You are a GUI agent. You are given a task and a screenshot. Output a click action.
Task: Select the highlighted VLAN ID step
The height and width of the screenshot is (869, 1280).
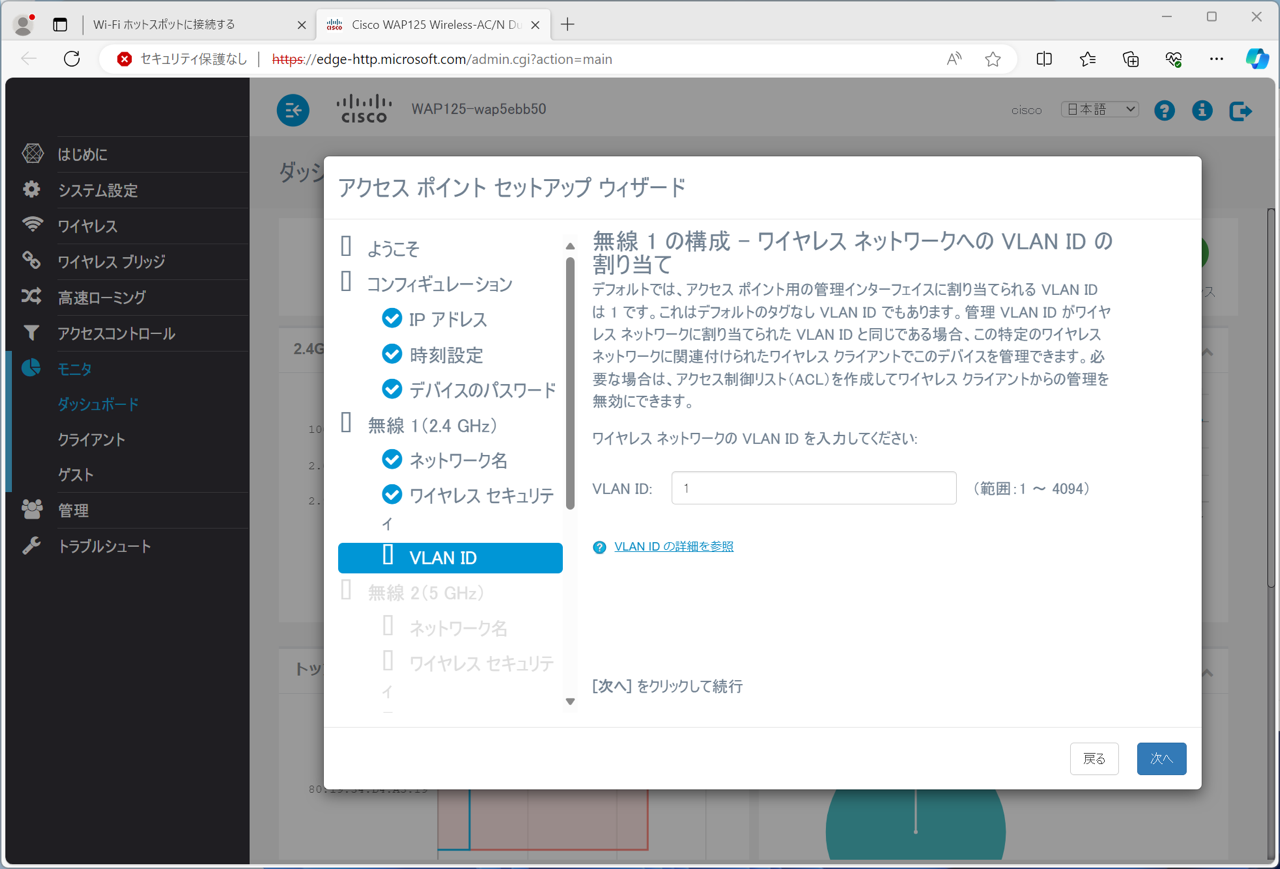(x=450, y=558)
